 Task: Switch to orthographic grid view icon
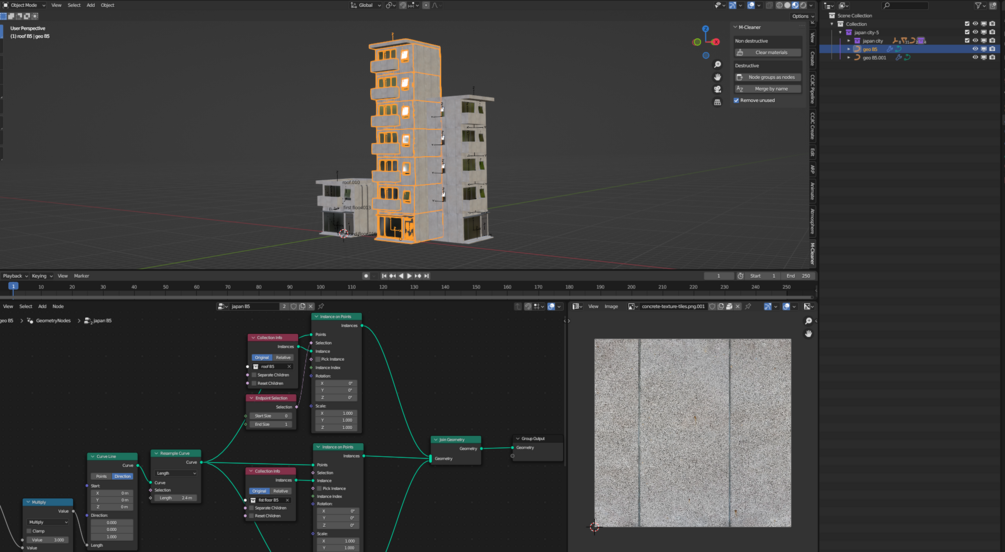[717, 102]
